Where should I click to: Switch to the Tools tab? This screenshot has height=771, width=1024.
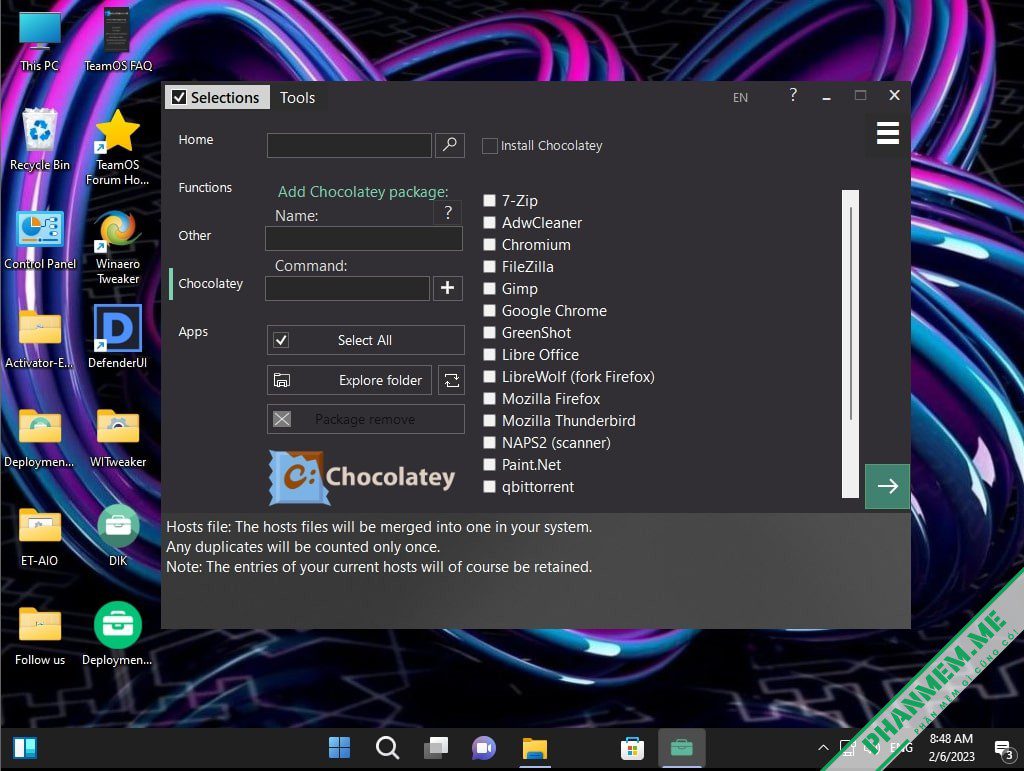[297, 97]
